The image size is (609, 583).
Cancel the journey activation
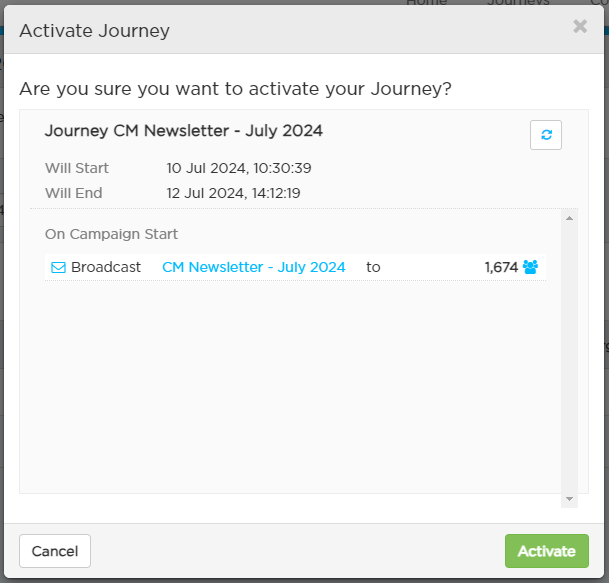(55, 551)
